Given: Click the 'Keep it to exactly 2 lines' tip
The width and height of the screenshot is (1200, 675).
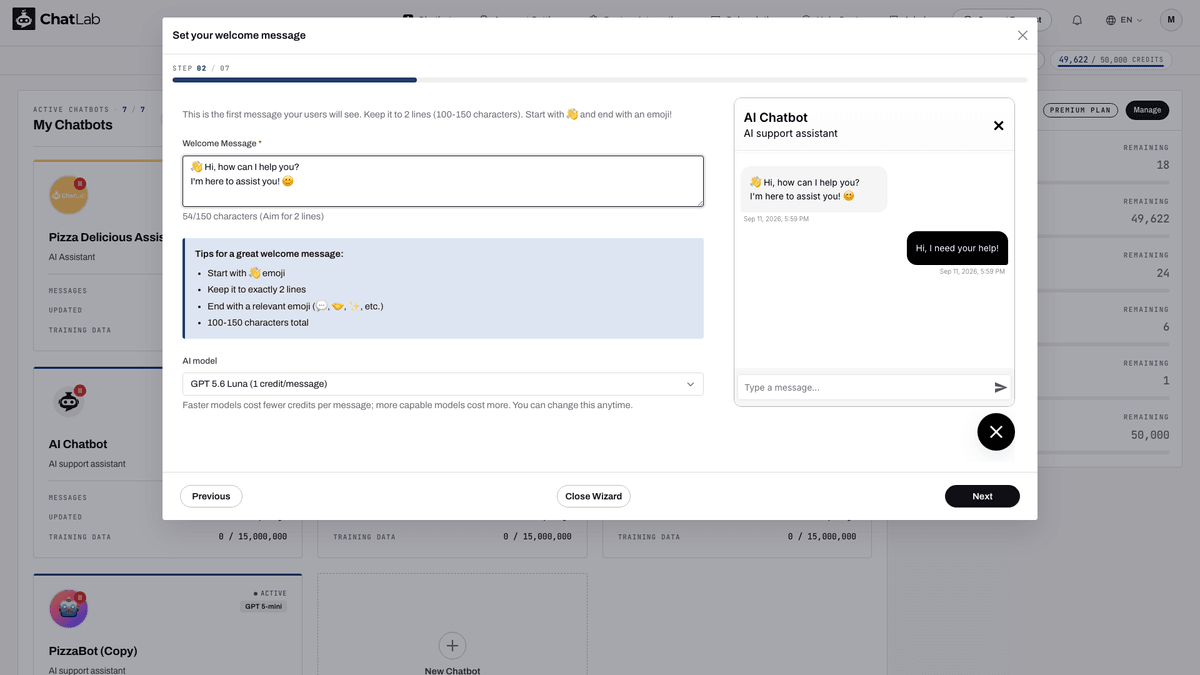Looking at the screenshot, I should point(256,289).
